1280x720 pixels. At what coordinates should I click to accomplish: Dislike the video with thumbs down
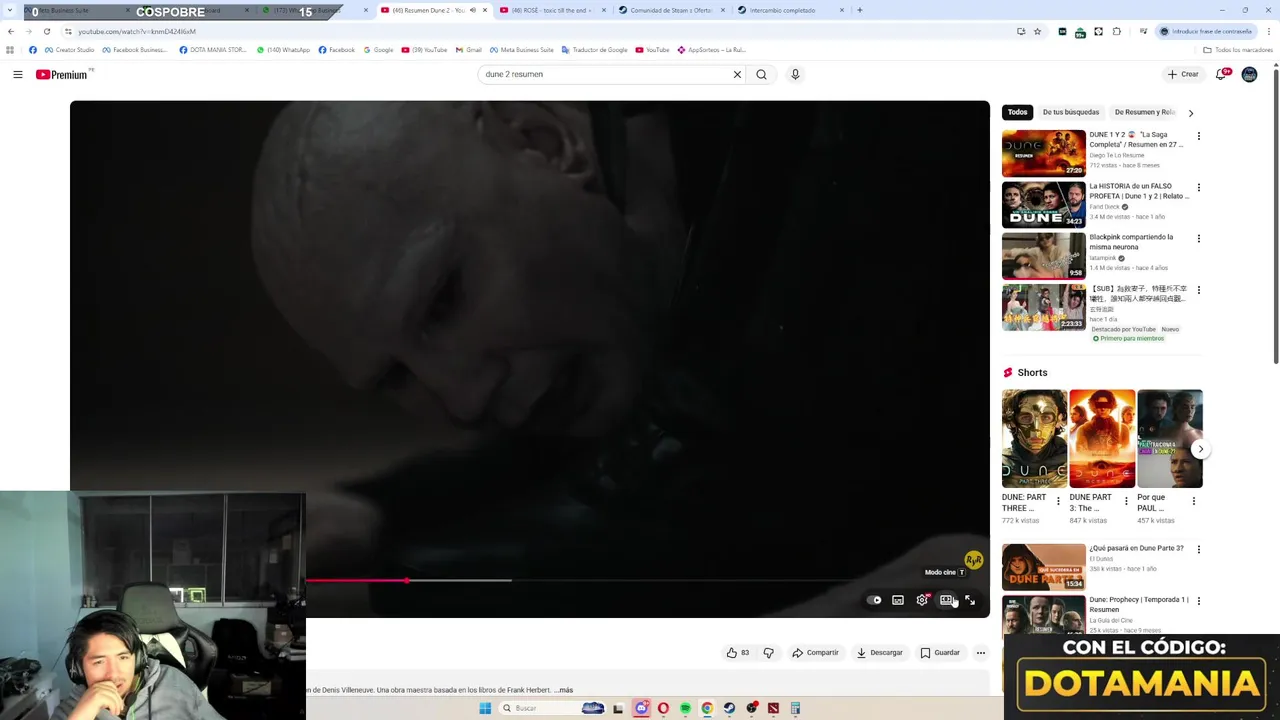click(768, 653)
